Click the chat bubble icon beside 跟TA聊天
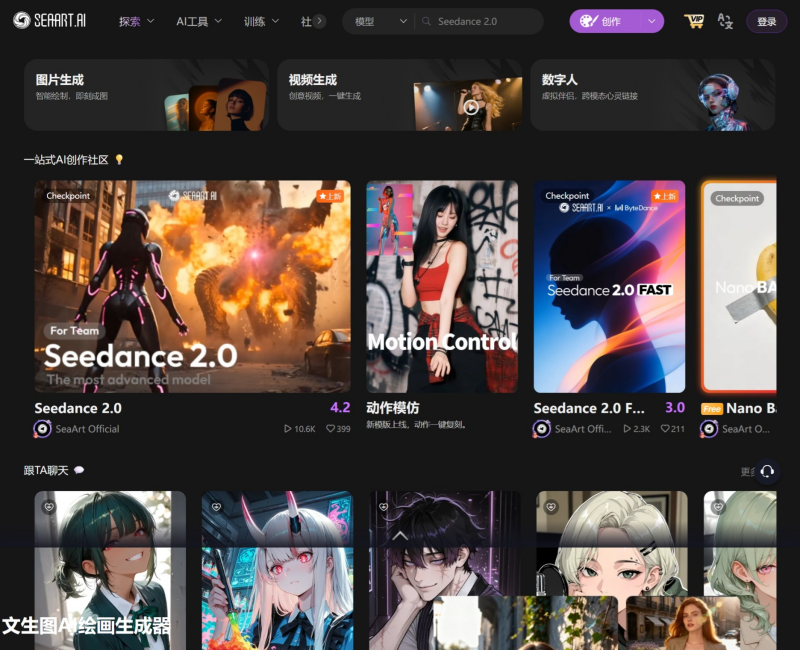Viewport: 800px width, 650px height. point(79,470)
